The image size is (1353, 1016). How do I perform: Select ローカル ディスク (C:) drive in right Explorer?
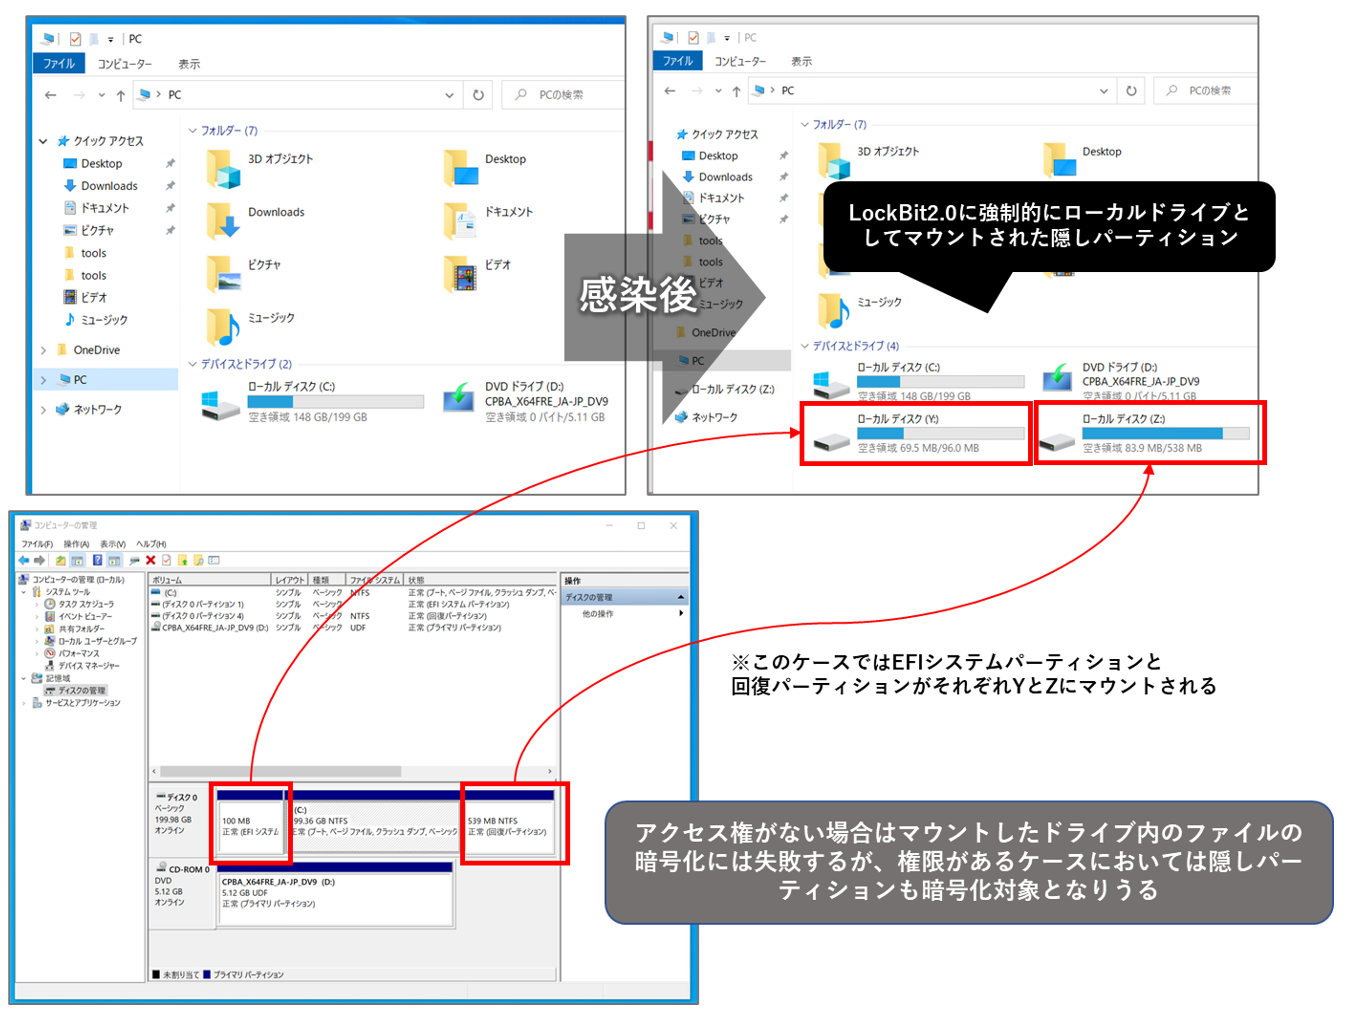(918, 381)
